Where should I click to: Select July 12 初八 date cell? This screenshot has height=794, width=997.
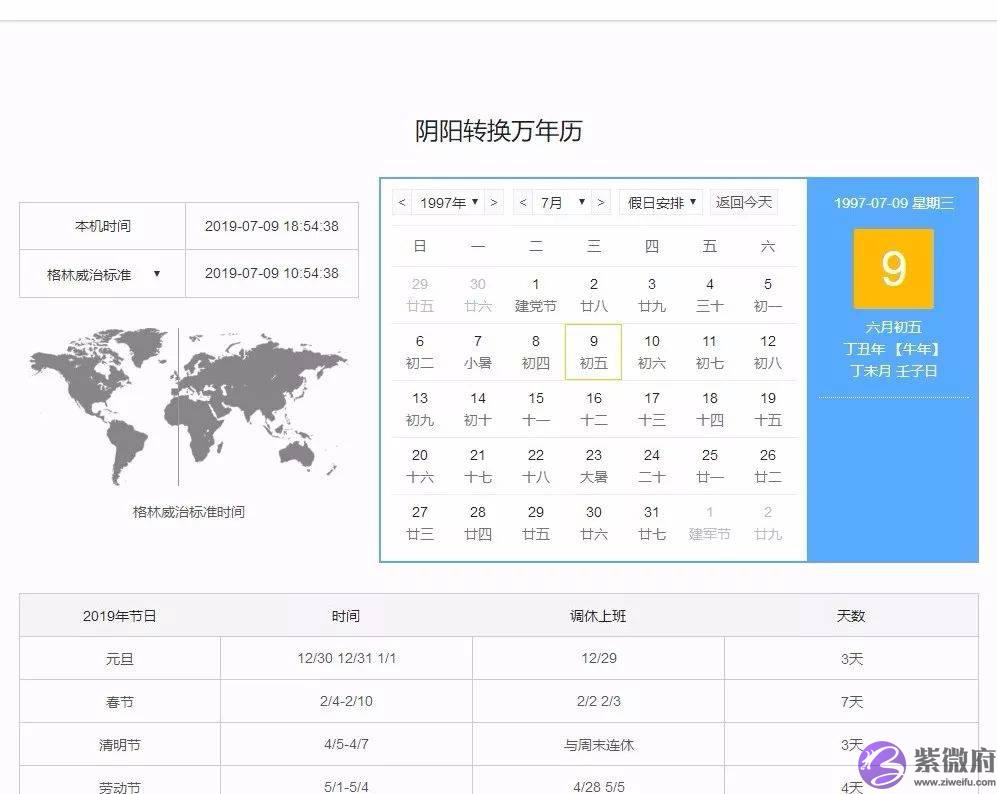click(x=767, y=352)
